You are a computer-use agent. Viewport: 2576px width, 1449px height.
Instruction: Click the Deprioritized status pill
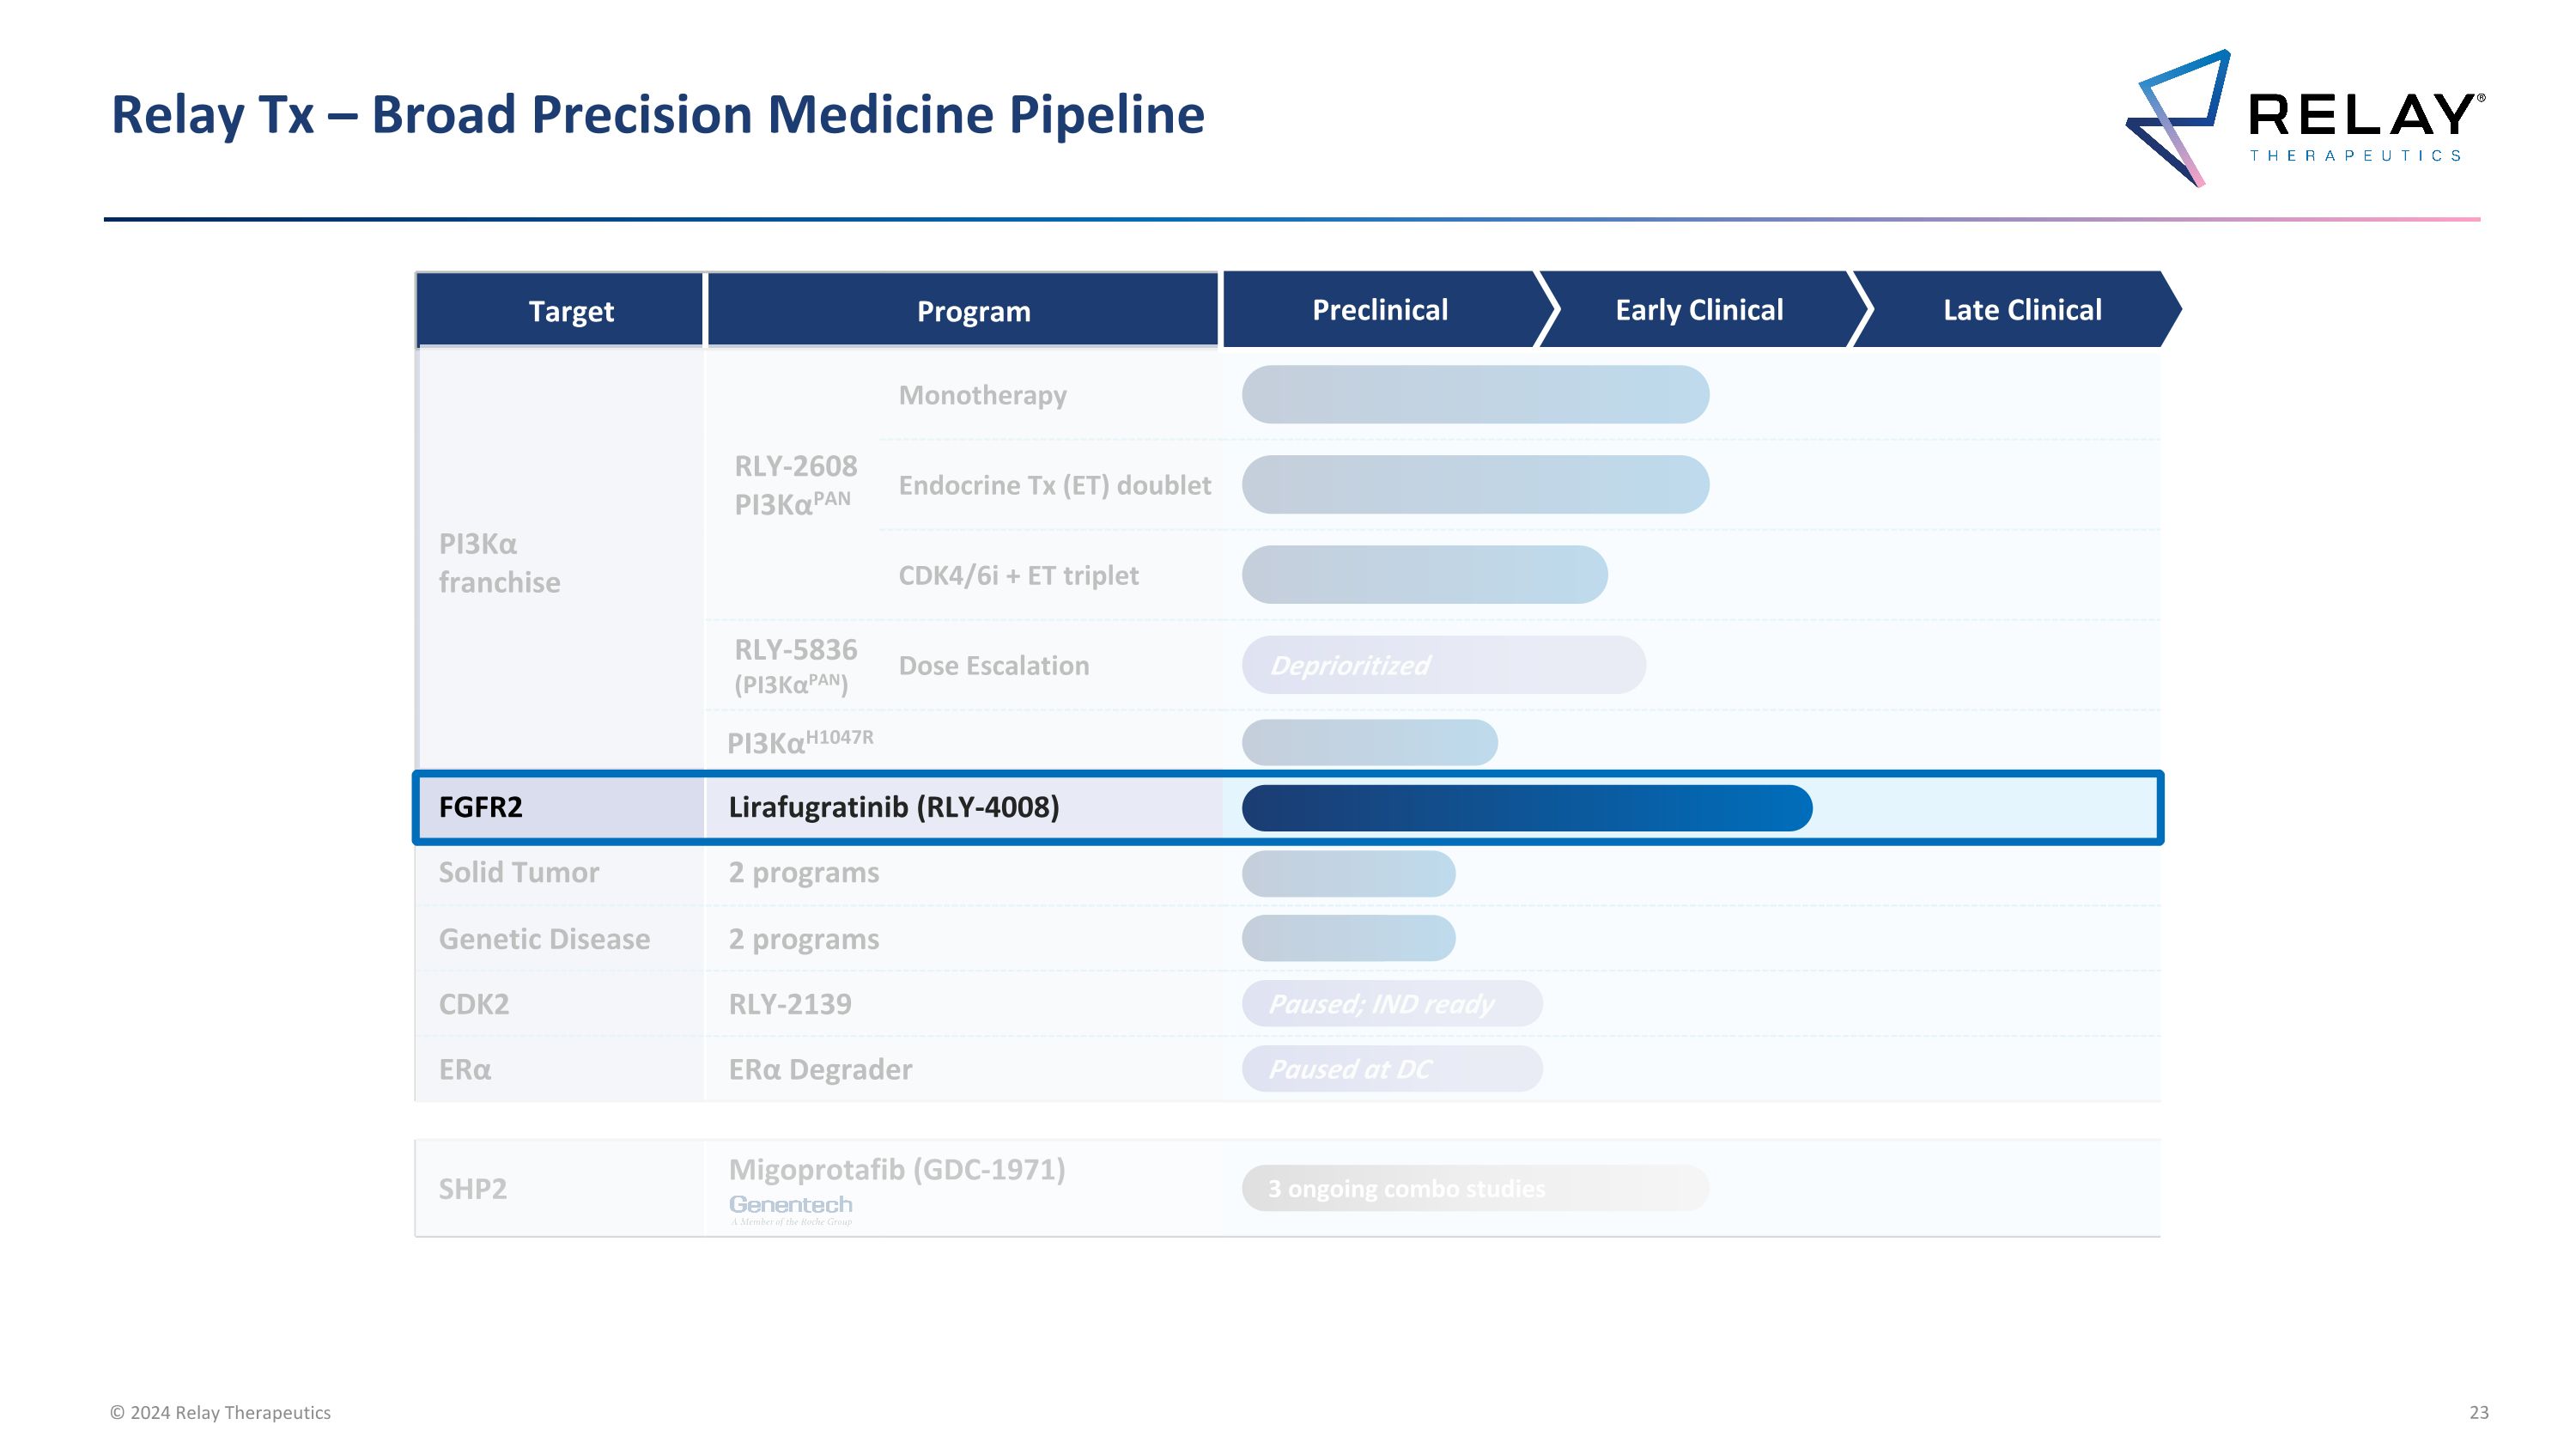pos(1443,665)
